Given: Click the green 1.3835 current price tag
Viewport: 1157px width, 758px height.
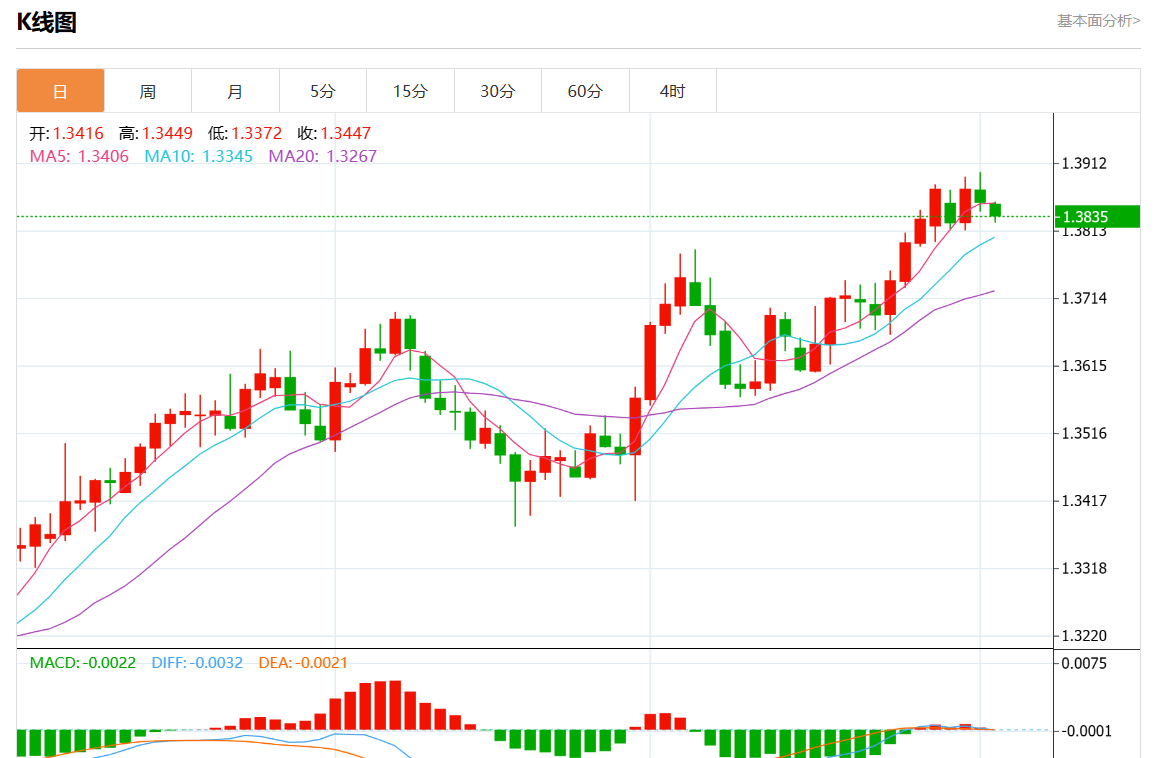Looking at the screenshot, I should point(1097,217).
